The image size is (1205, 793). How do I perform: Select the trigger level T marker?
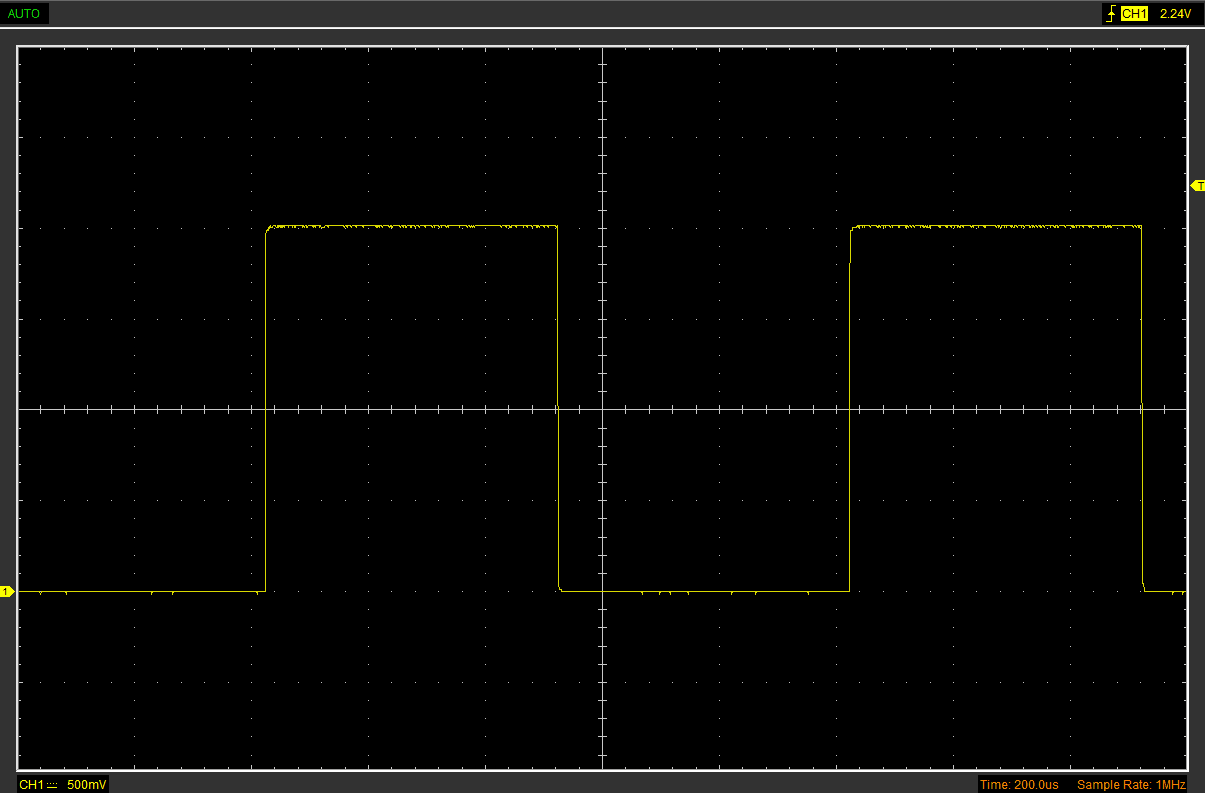[1198, 186]
